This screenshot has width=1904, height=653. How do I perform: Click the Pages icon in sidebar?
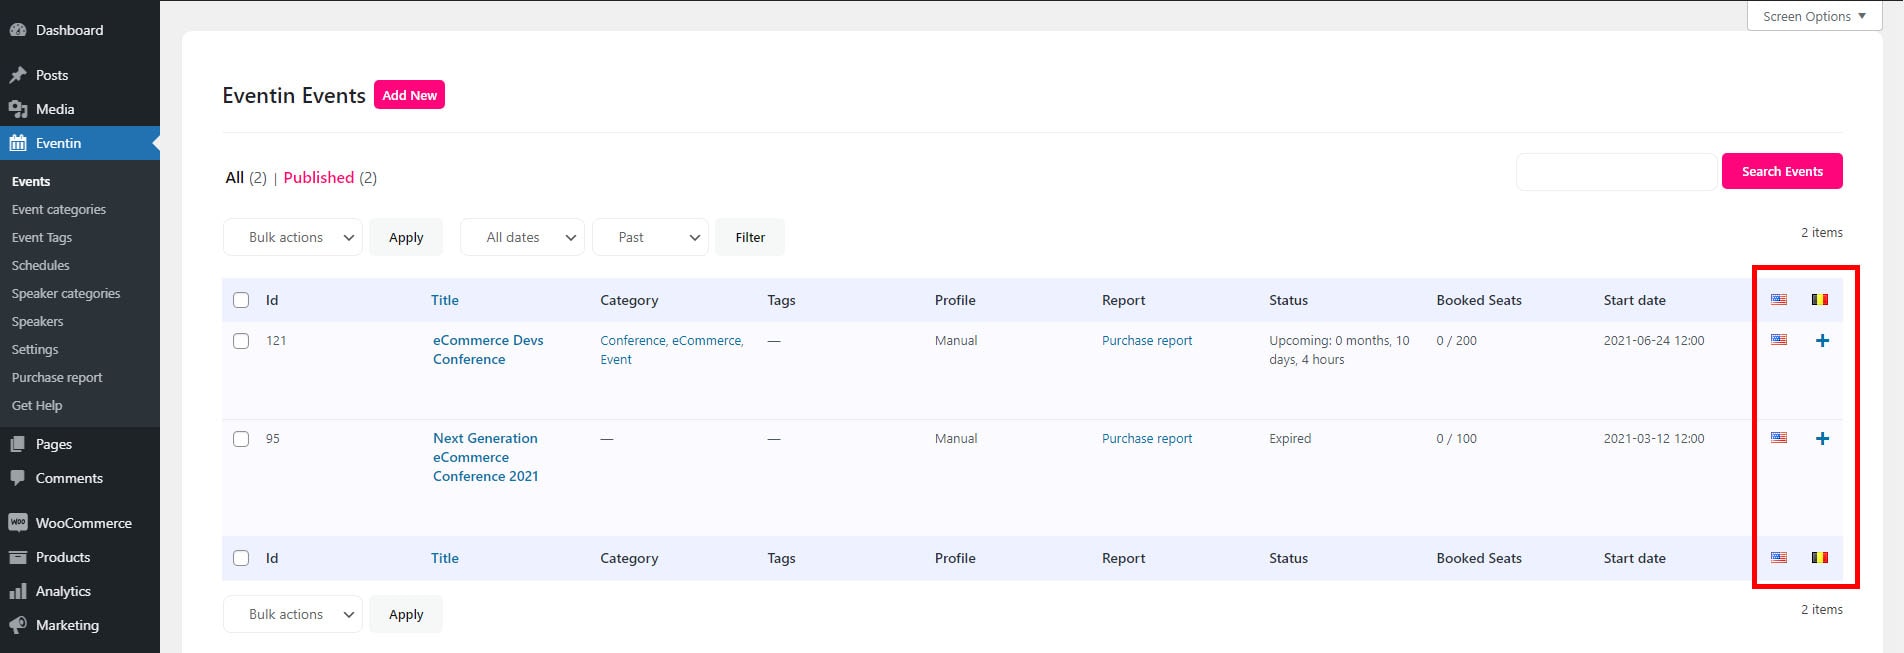[x=18, y=444]
